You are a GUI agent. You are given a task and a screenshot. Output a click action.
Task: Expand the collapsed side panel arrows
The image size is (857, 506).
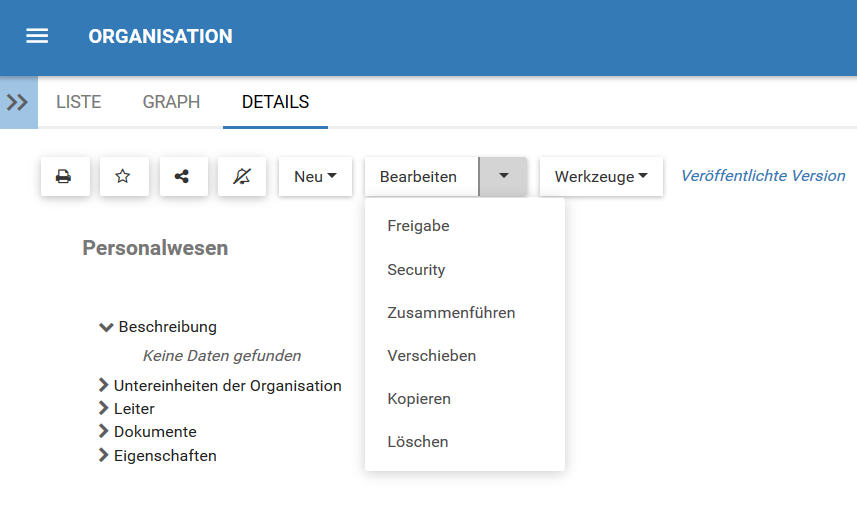click(x=17, y=102)
